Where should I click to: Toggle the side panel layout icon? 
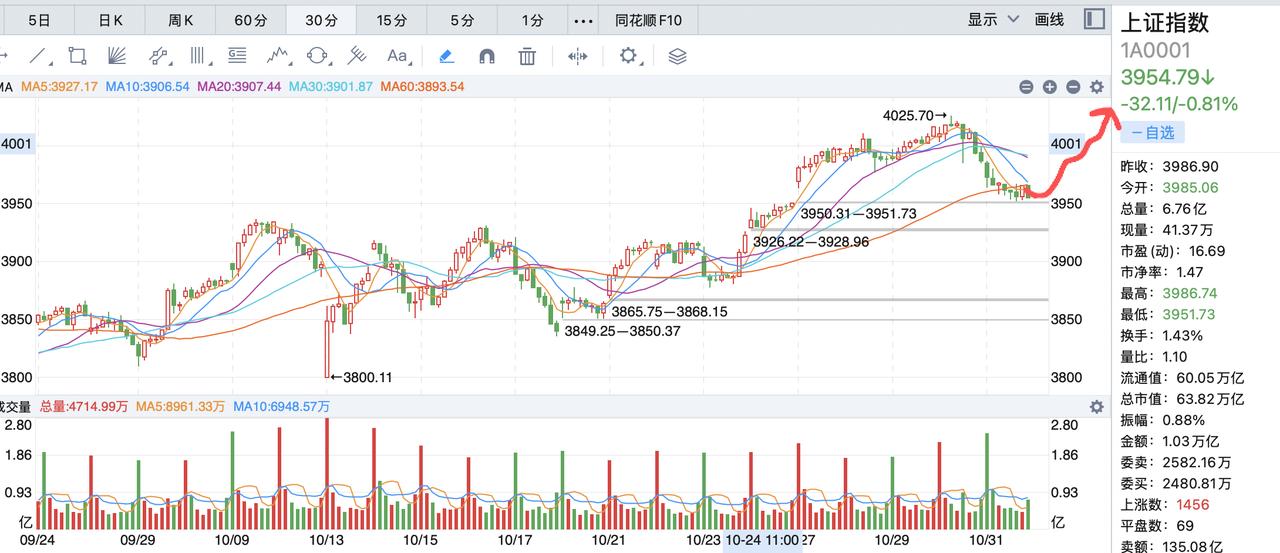click(x=1095, y=19)
